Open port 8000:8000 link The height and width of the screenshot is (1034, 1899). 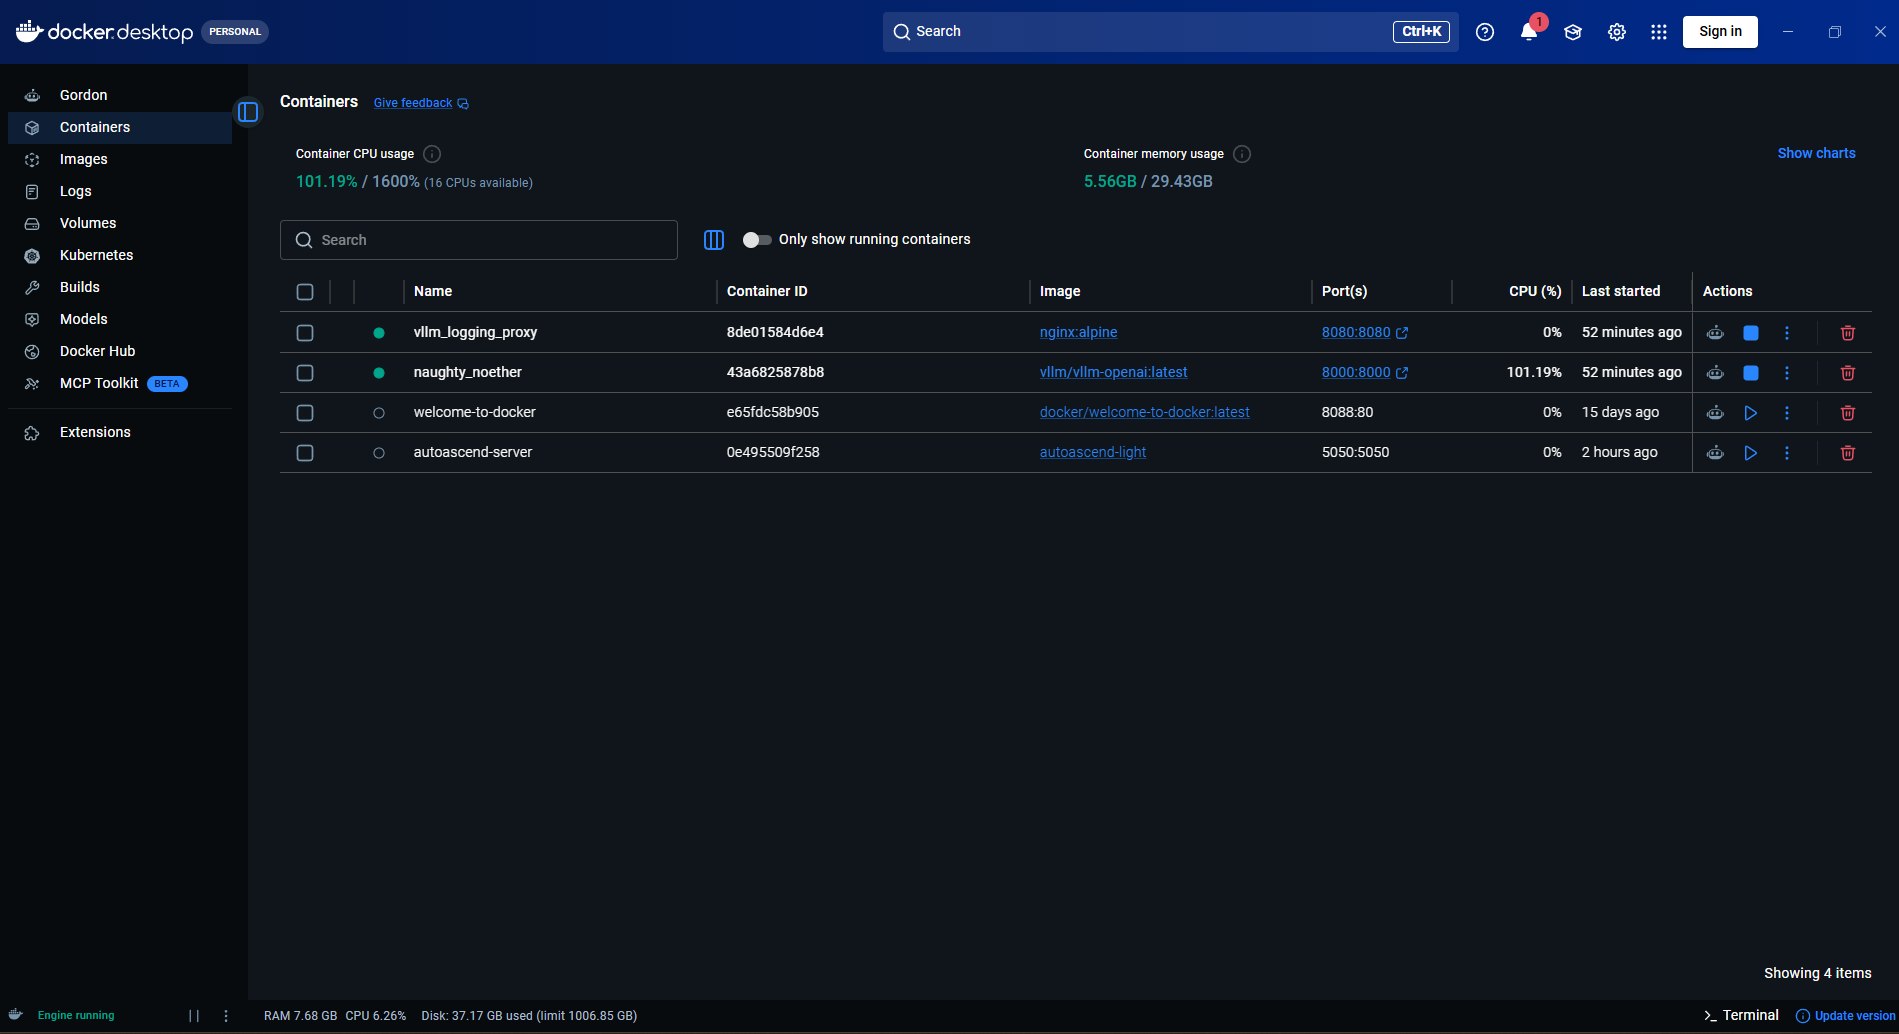[x=1364, y=372]
